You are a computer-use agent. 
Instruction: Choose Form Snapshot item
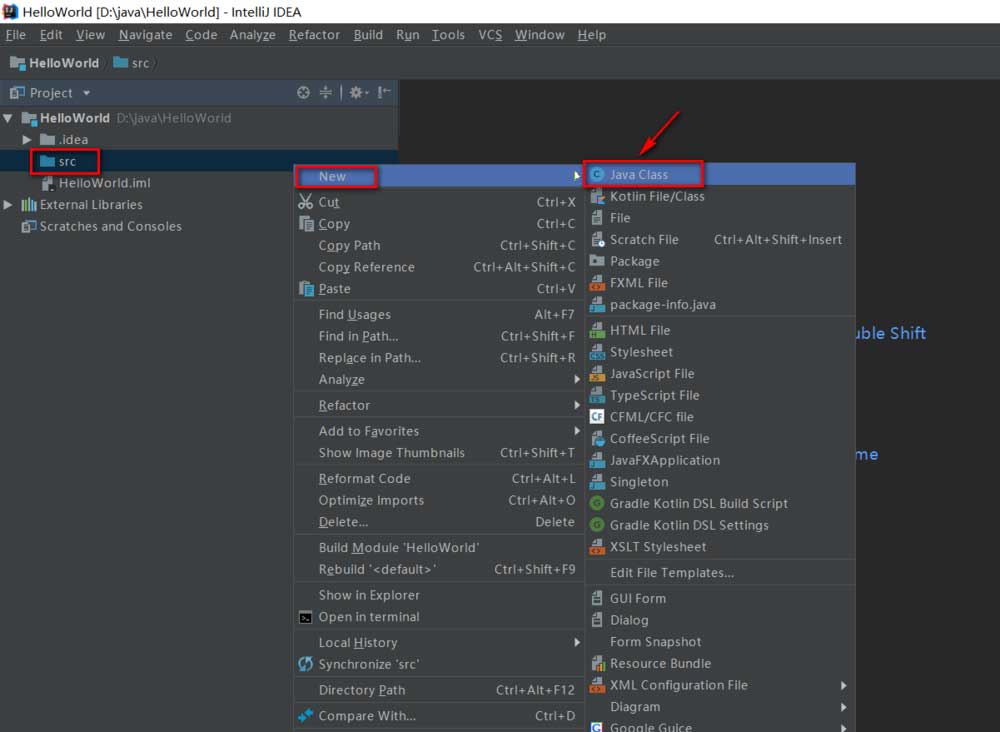click(x=721, y=641)
